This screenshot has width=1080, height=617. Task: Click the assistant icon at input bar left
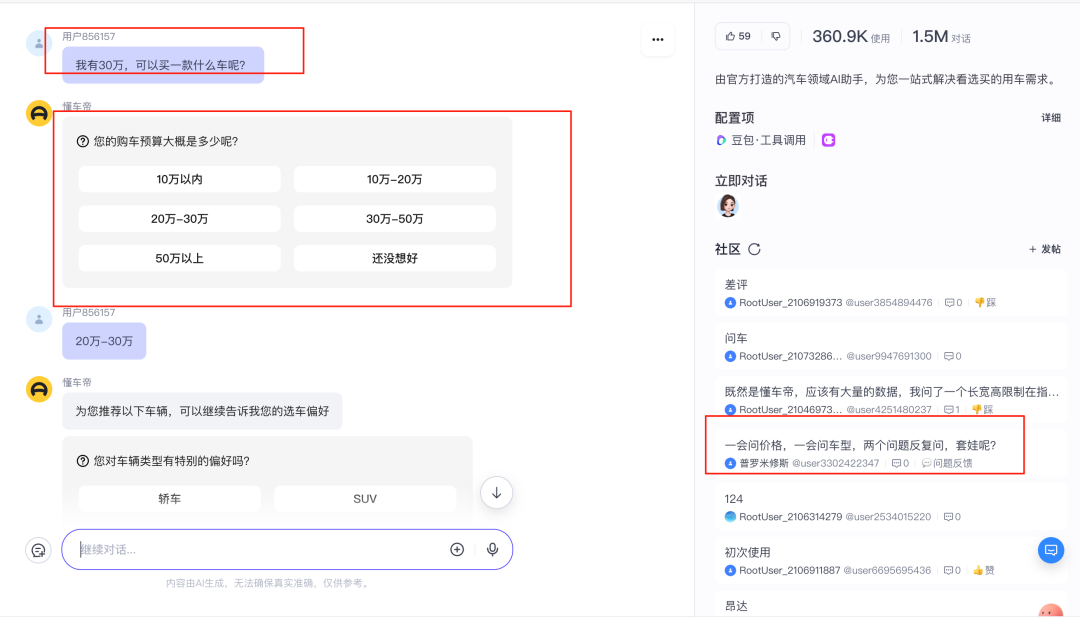(38, 549)
